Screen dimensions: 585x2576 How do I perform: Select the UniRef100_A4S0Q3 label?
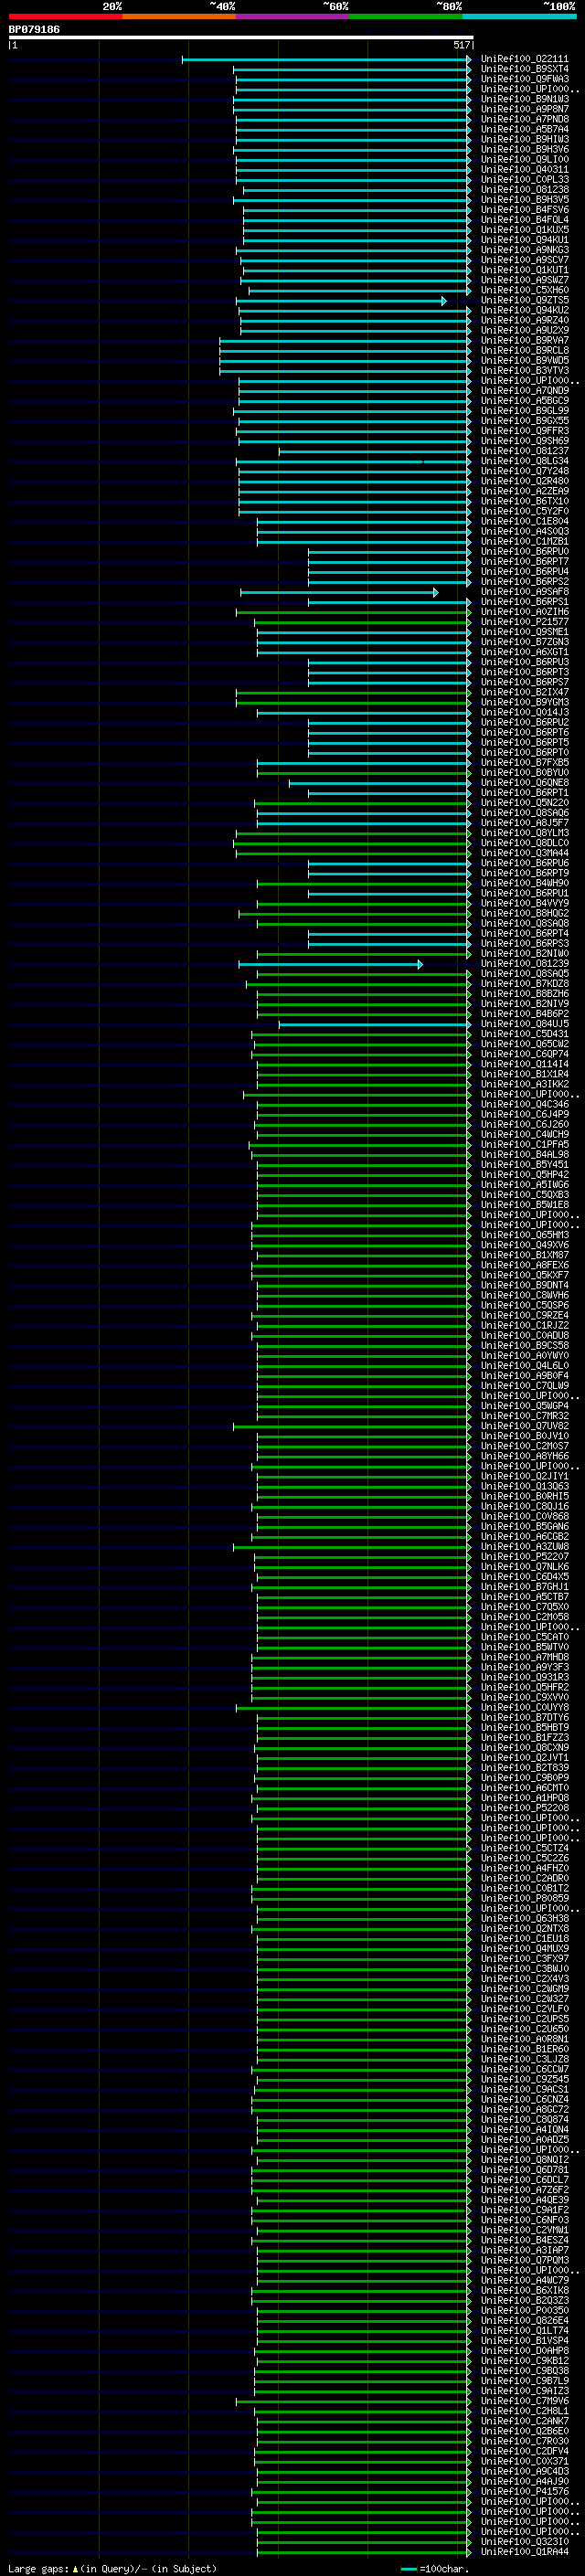[x=524, y=531]
